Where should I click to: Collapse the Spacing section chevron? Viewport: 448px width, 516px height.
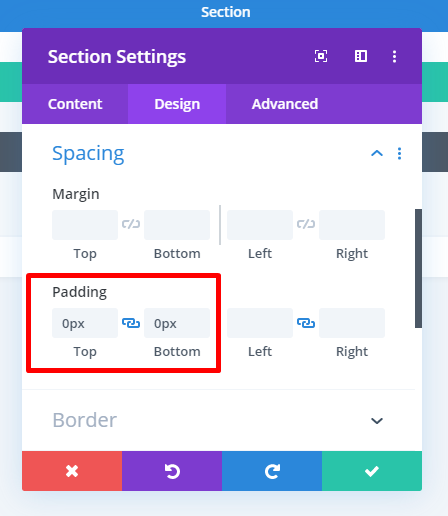tap(377, 153)
